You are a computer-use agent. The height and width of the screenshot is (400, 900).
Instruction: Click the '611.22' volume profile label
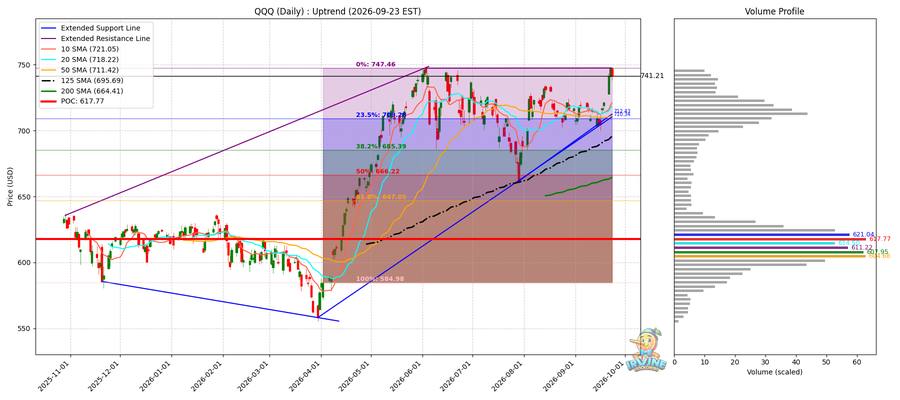click(x=862, y=247)
